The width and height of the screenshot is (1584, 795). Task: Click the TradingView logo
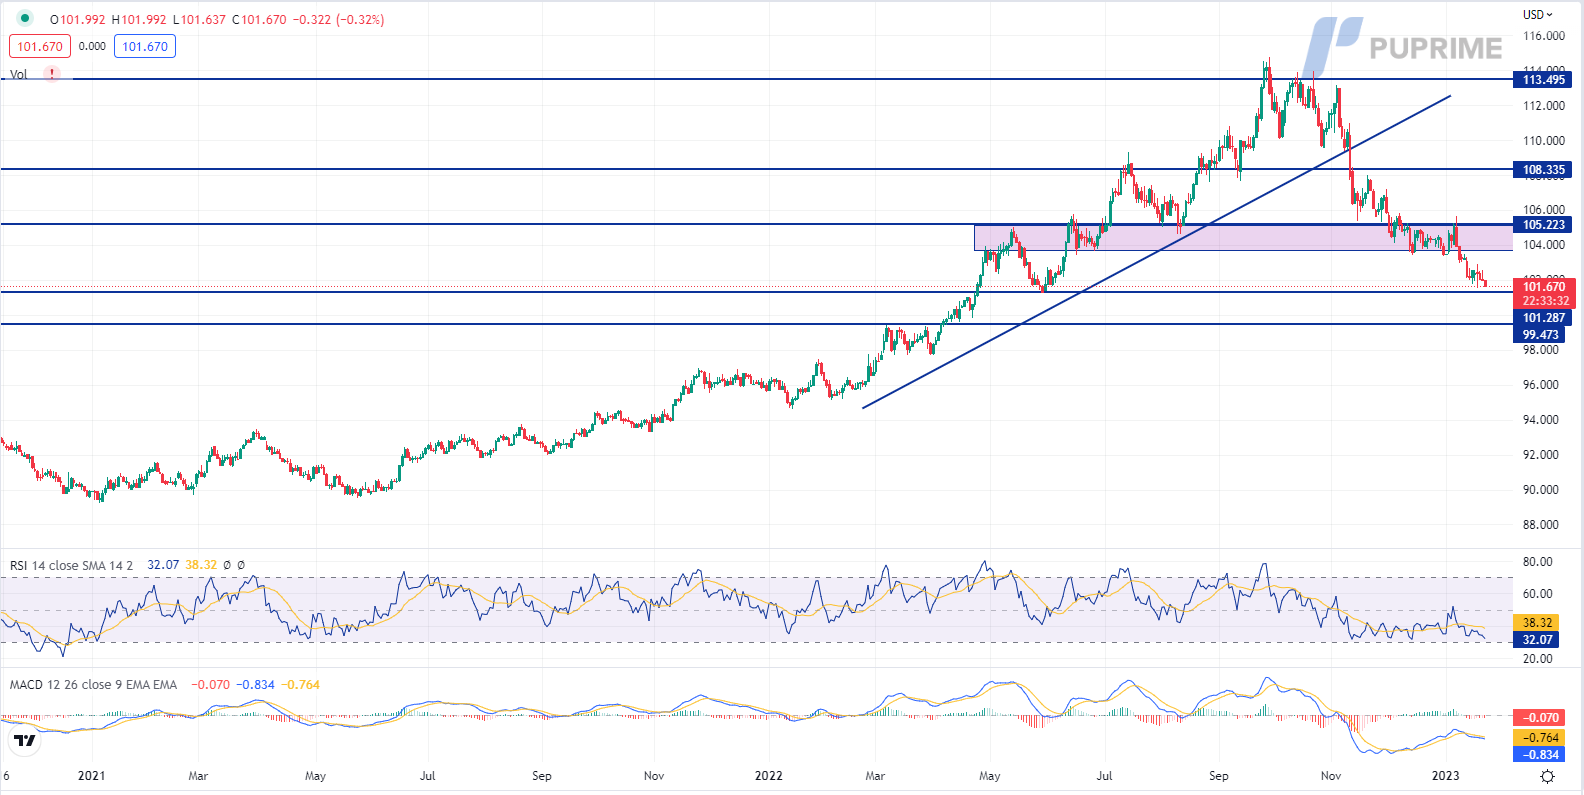[x=25, y=740]
